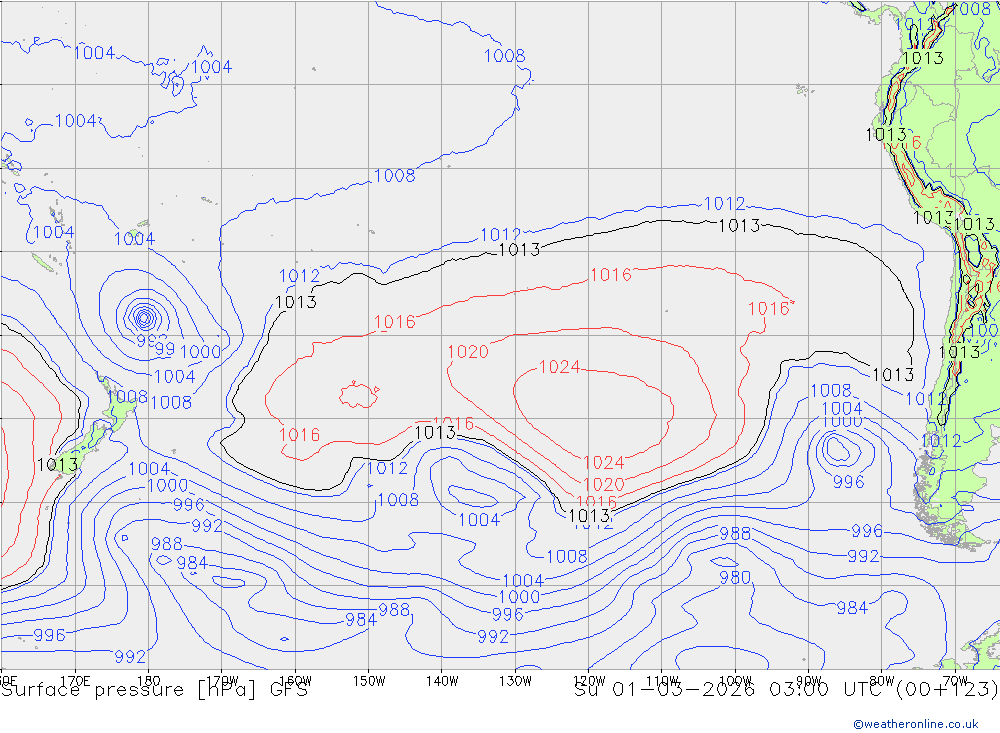Click the 70W longitude axis label

[x=955, y=681]
